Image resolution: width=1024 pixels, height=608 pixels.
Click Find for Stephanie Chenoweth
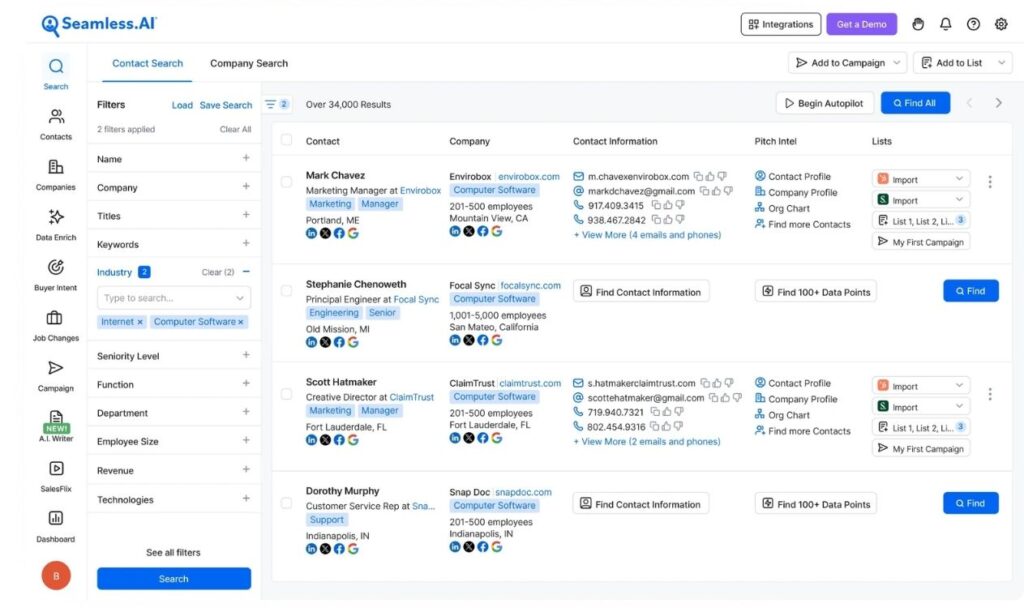(x=970, y=291)
